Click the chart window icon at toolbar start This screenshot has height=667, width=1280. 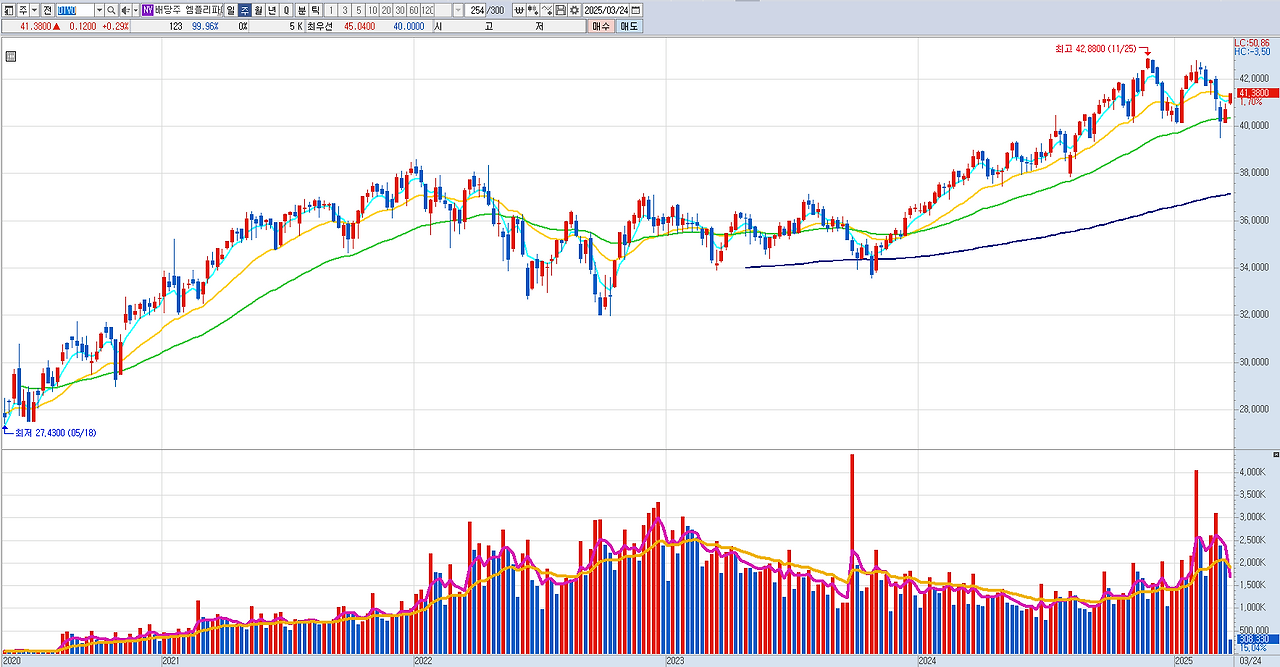[x=9, y=10]
